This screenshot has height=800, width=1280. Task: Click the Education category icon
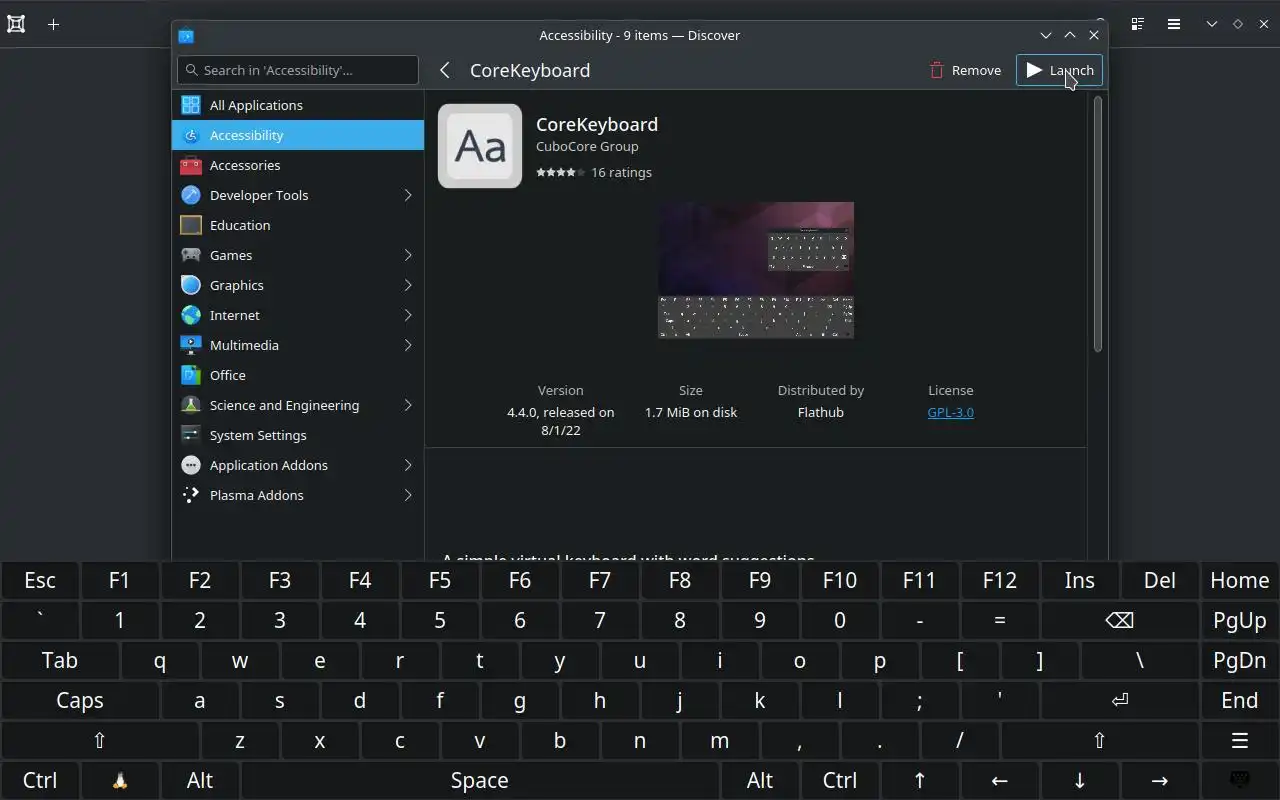pos(191,225)
